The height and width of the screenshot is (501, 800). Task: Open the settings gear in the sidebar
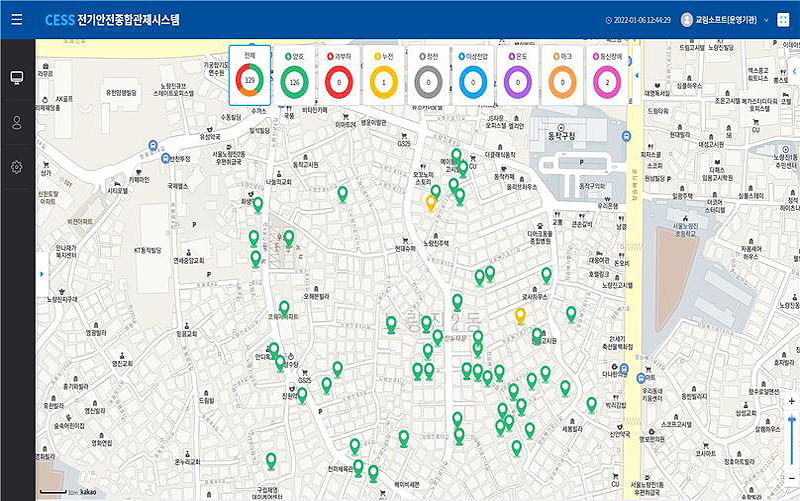[17, 166]
